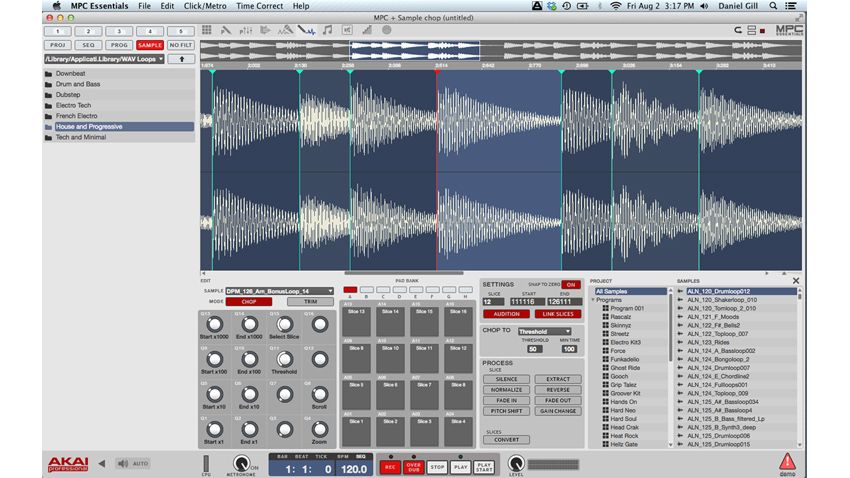Open the Help menu
This screenshot has height=478, width=850.
click(301, 6)
